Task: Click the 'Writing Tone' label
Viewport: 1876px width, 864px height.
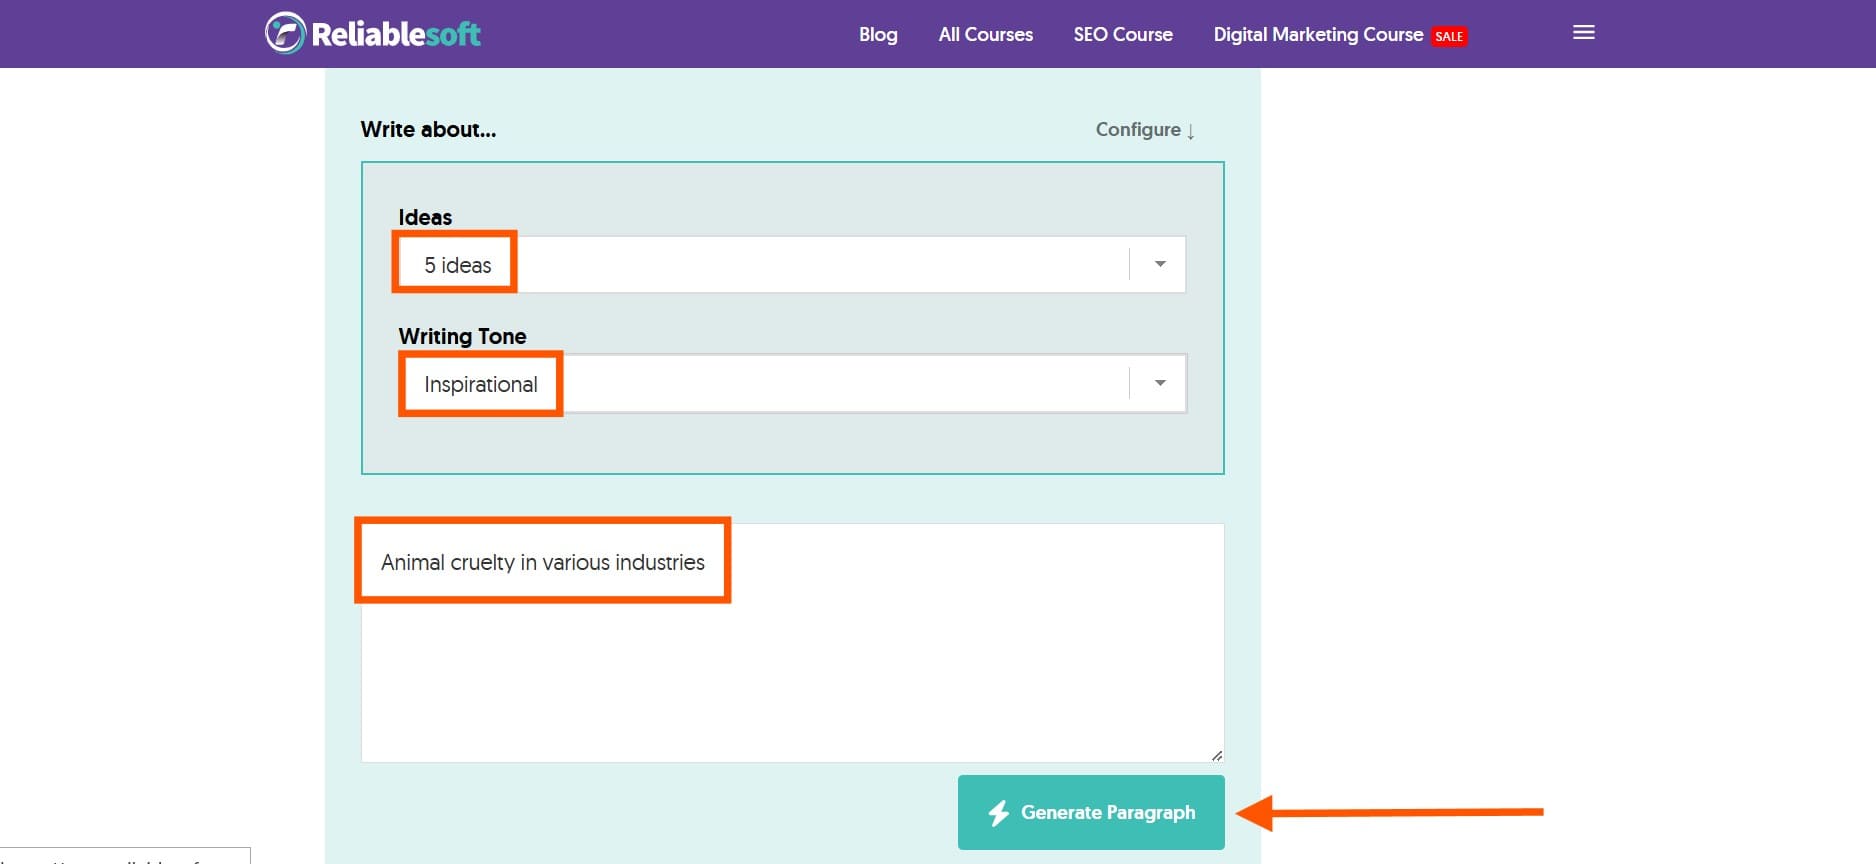Action: 462,336
